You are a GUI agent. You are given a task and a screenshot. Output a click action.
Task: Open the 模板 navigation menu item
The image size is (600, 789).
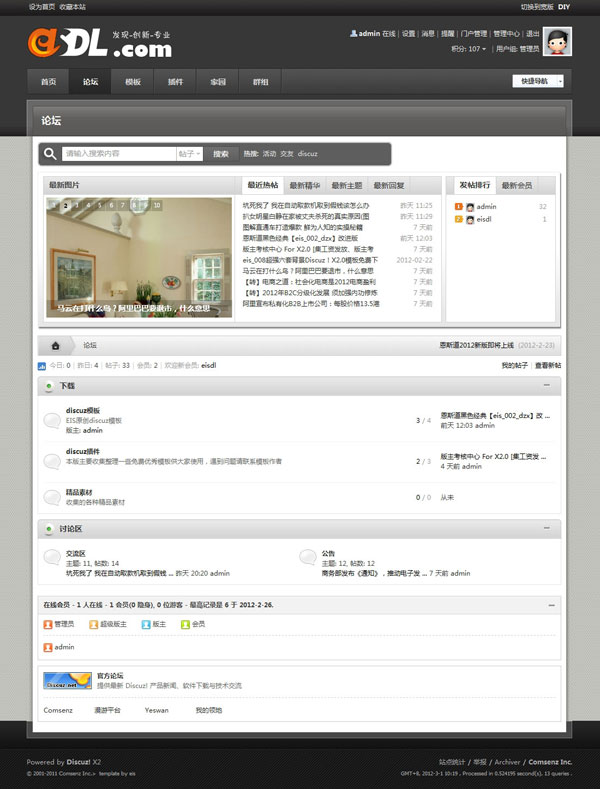pos(133,82)
